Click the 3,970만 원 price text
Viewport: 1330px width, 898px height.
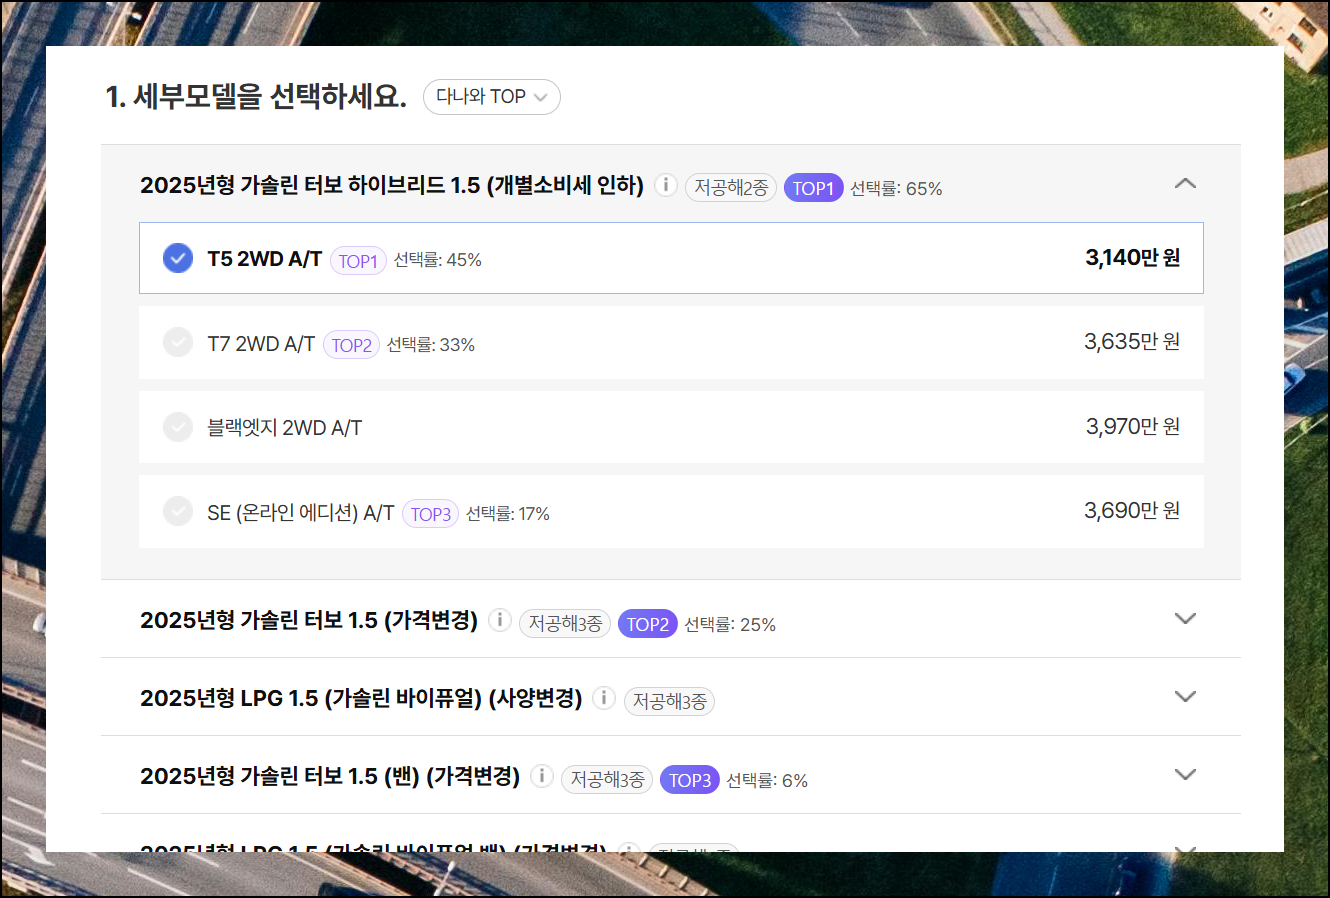pyautogui.click(x=1133, y=427)
